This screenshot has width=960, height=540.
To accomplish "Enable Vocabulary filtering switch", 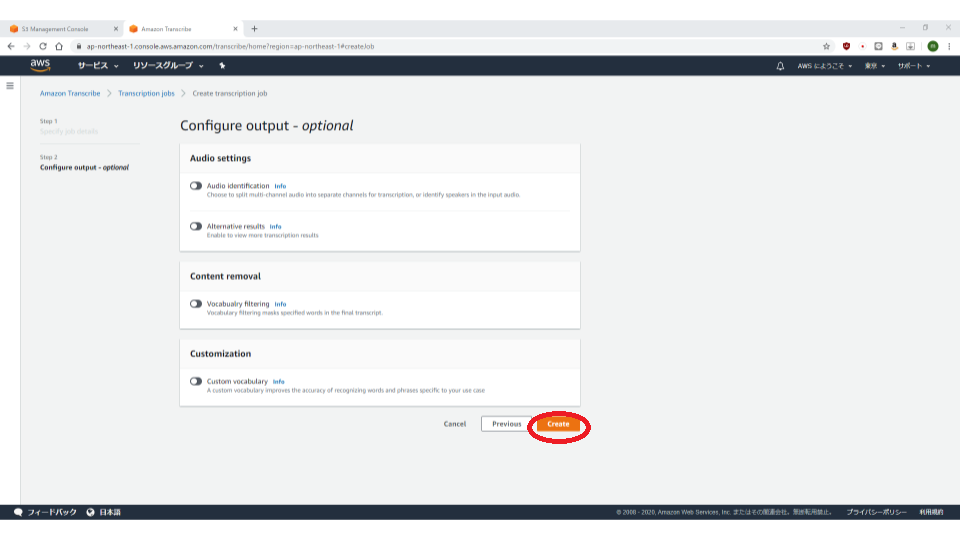I will [196, 304].
